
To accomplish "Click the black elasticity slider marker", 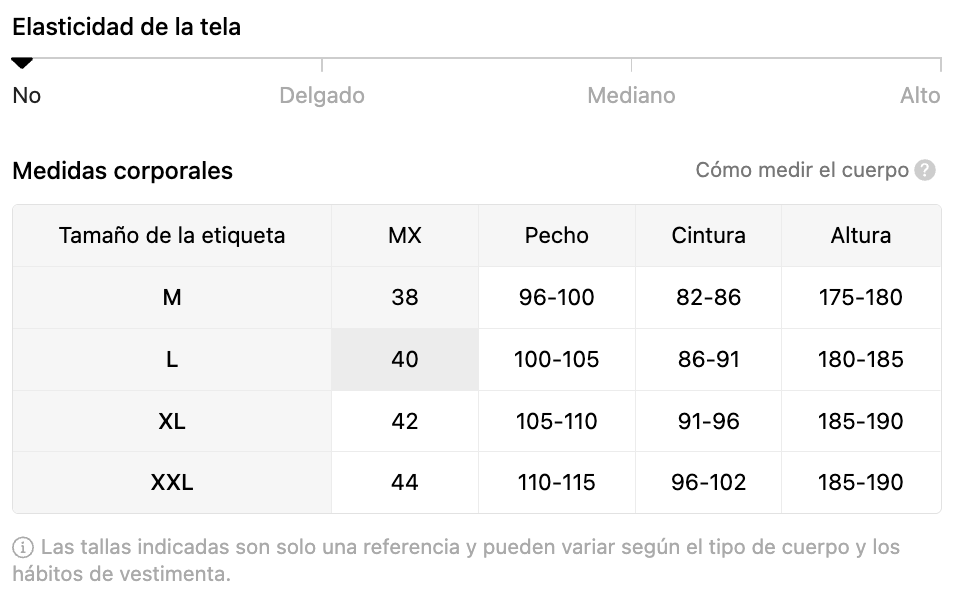I will (22, 63).
